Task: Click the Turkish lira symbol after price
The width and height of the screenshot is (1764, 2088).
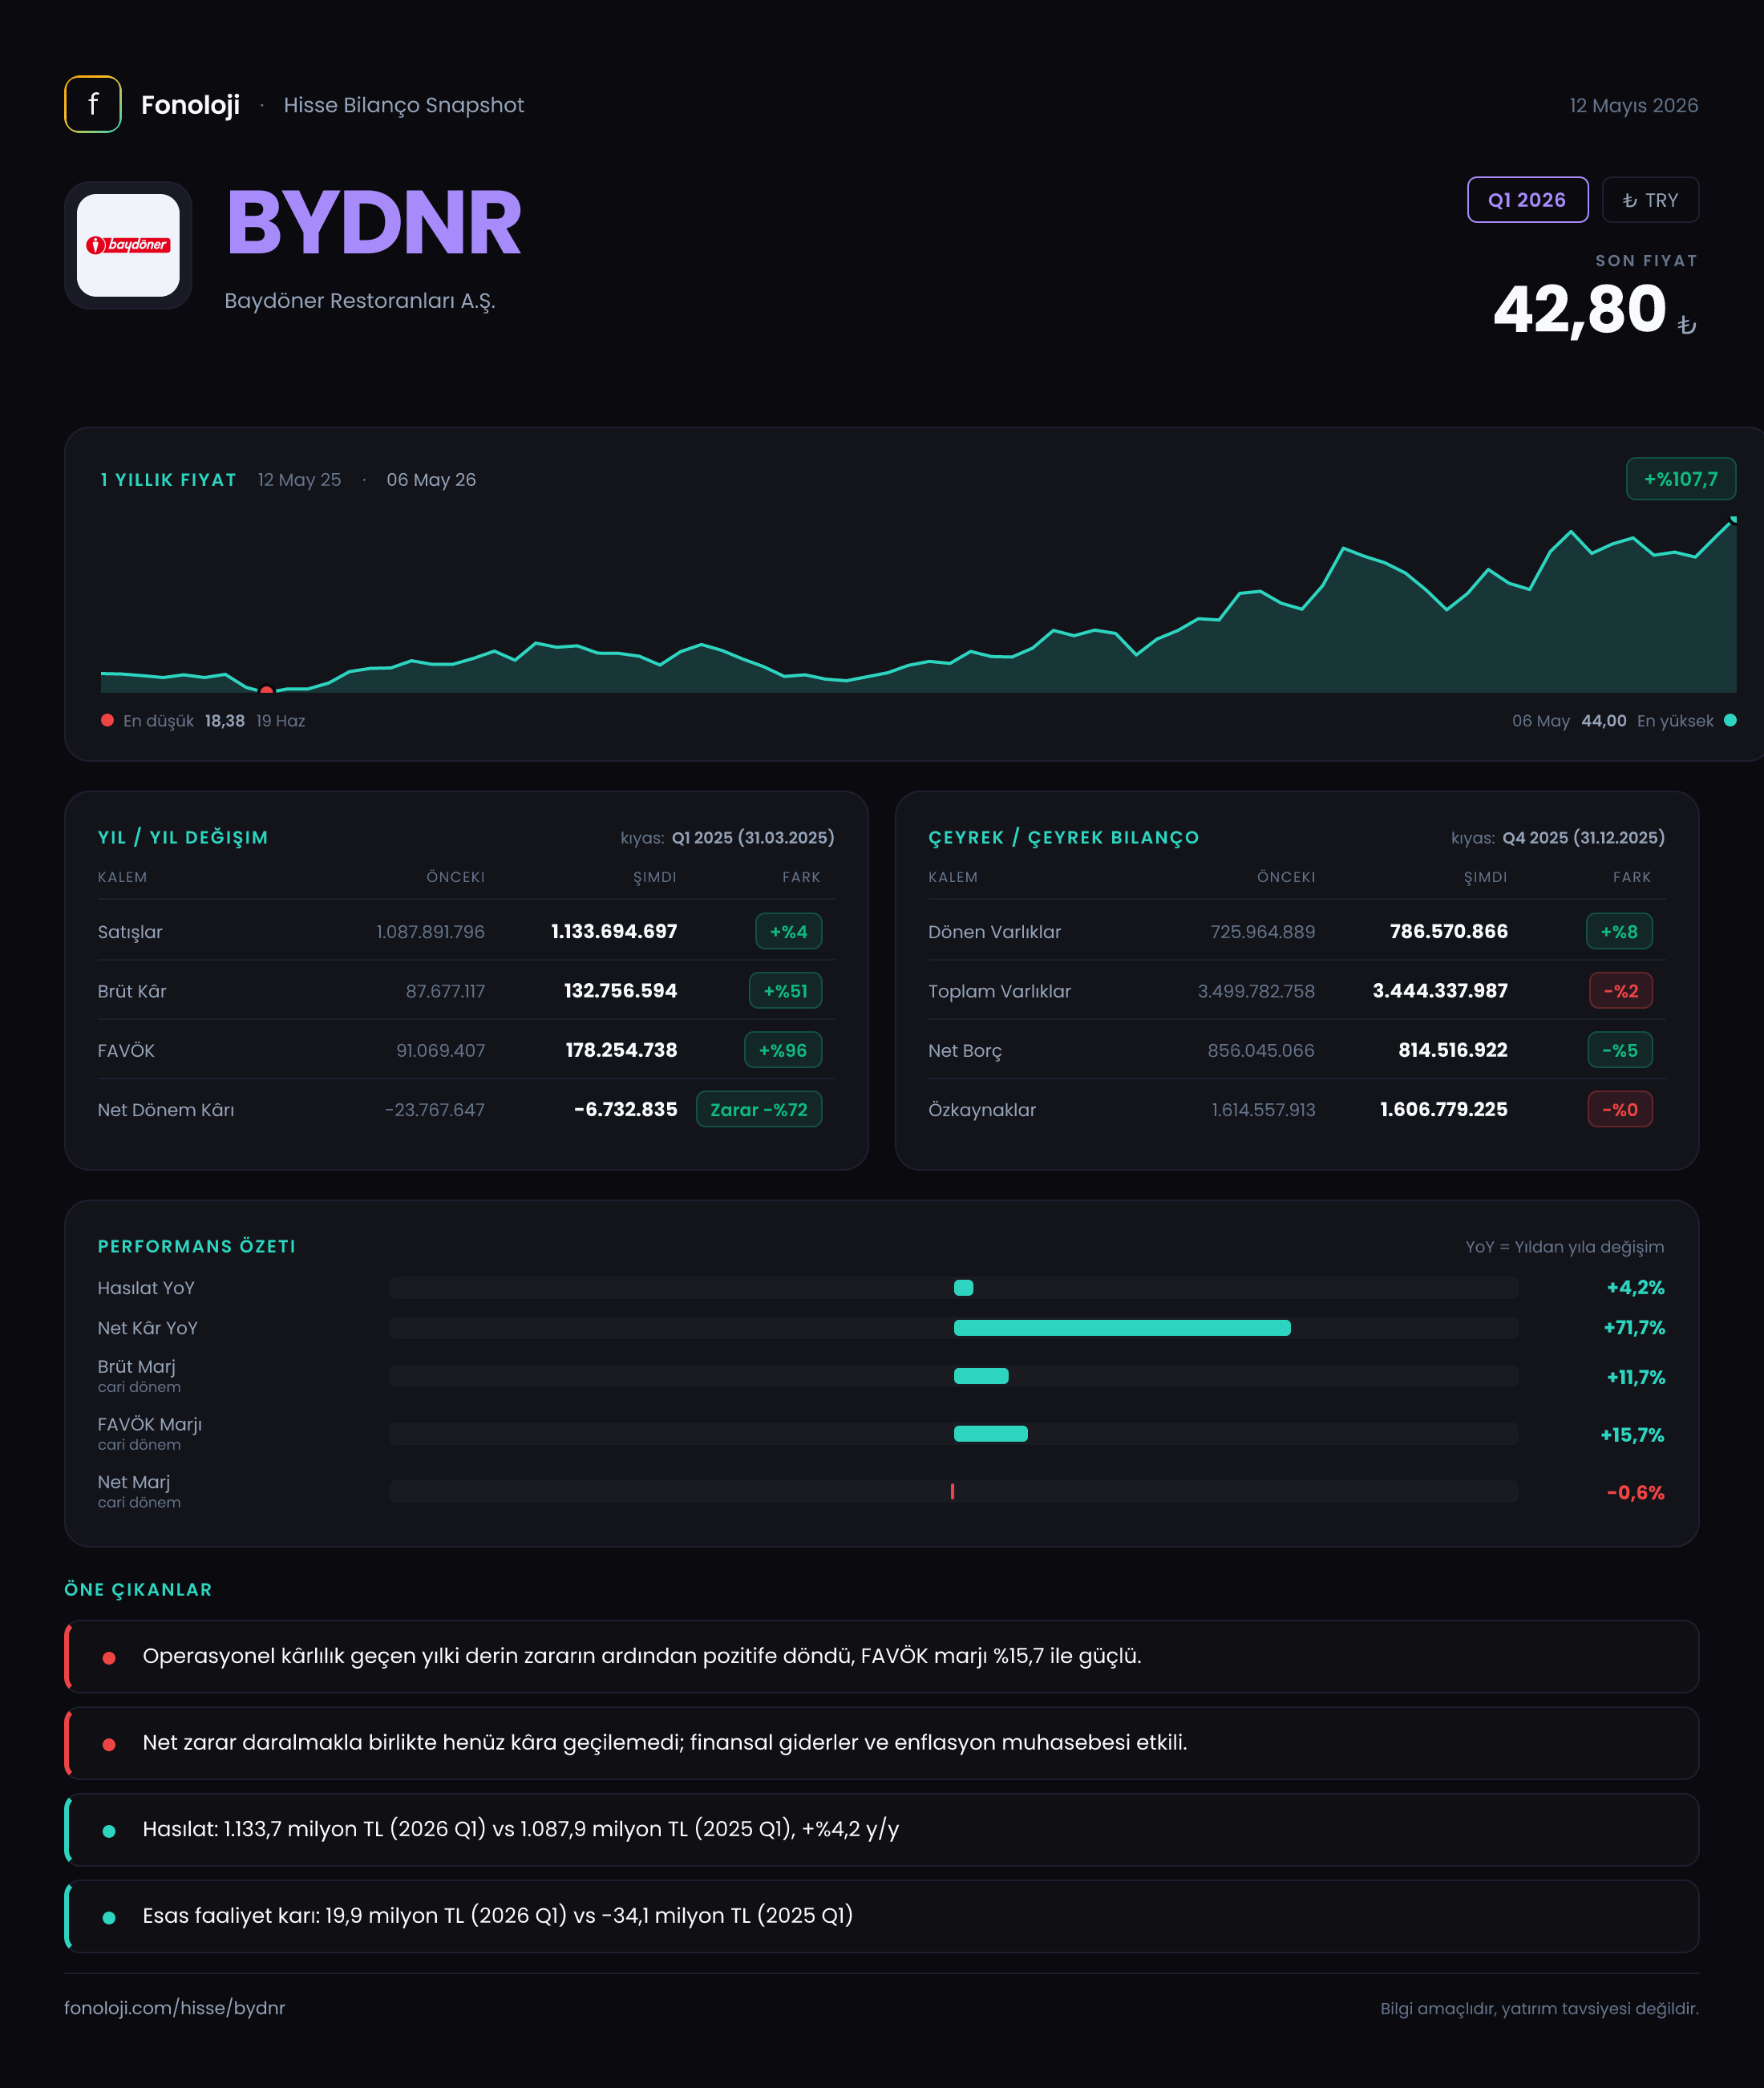Action: [x=1687, y=325]
